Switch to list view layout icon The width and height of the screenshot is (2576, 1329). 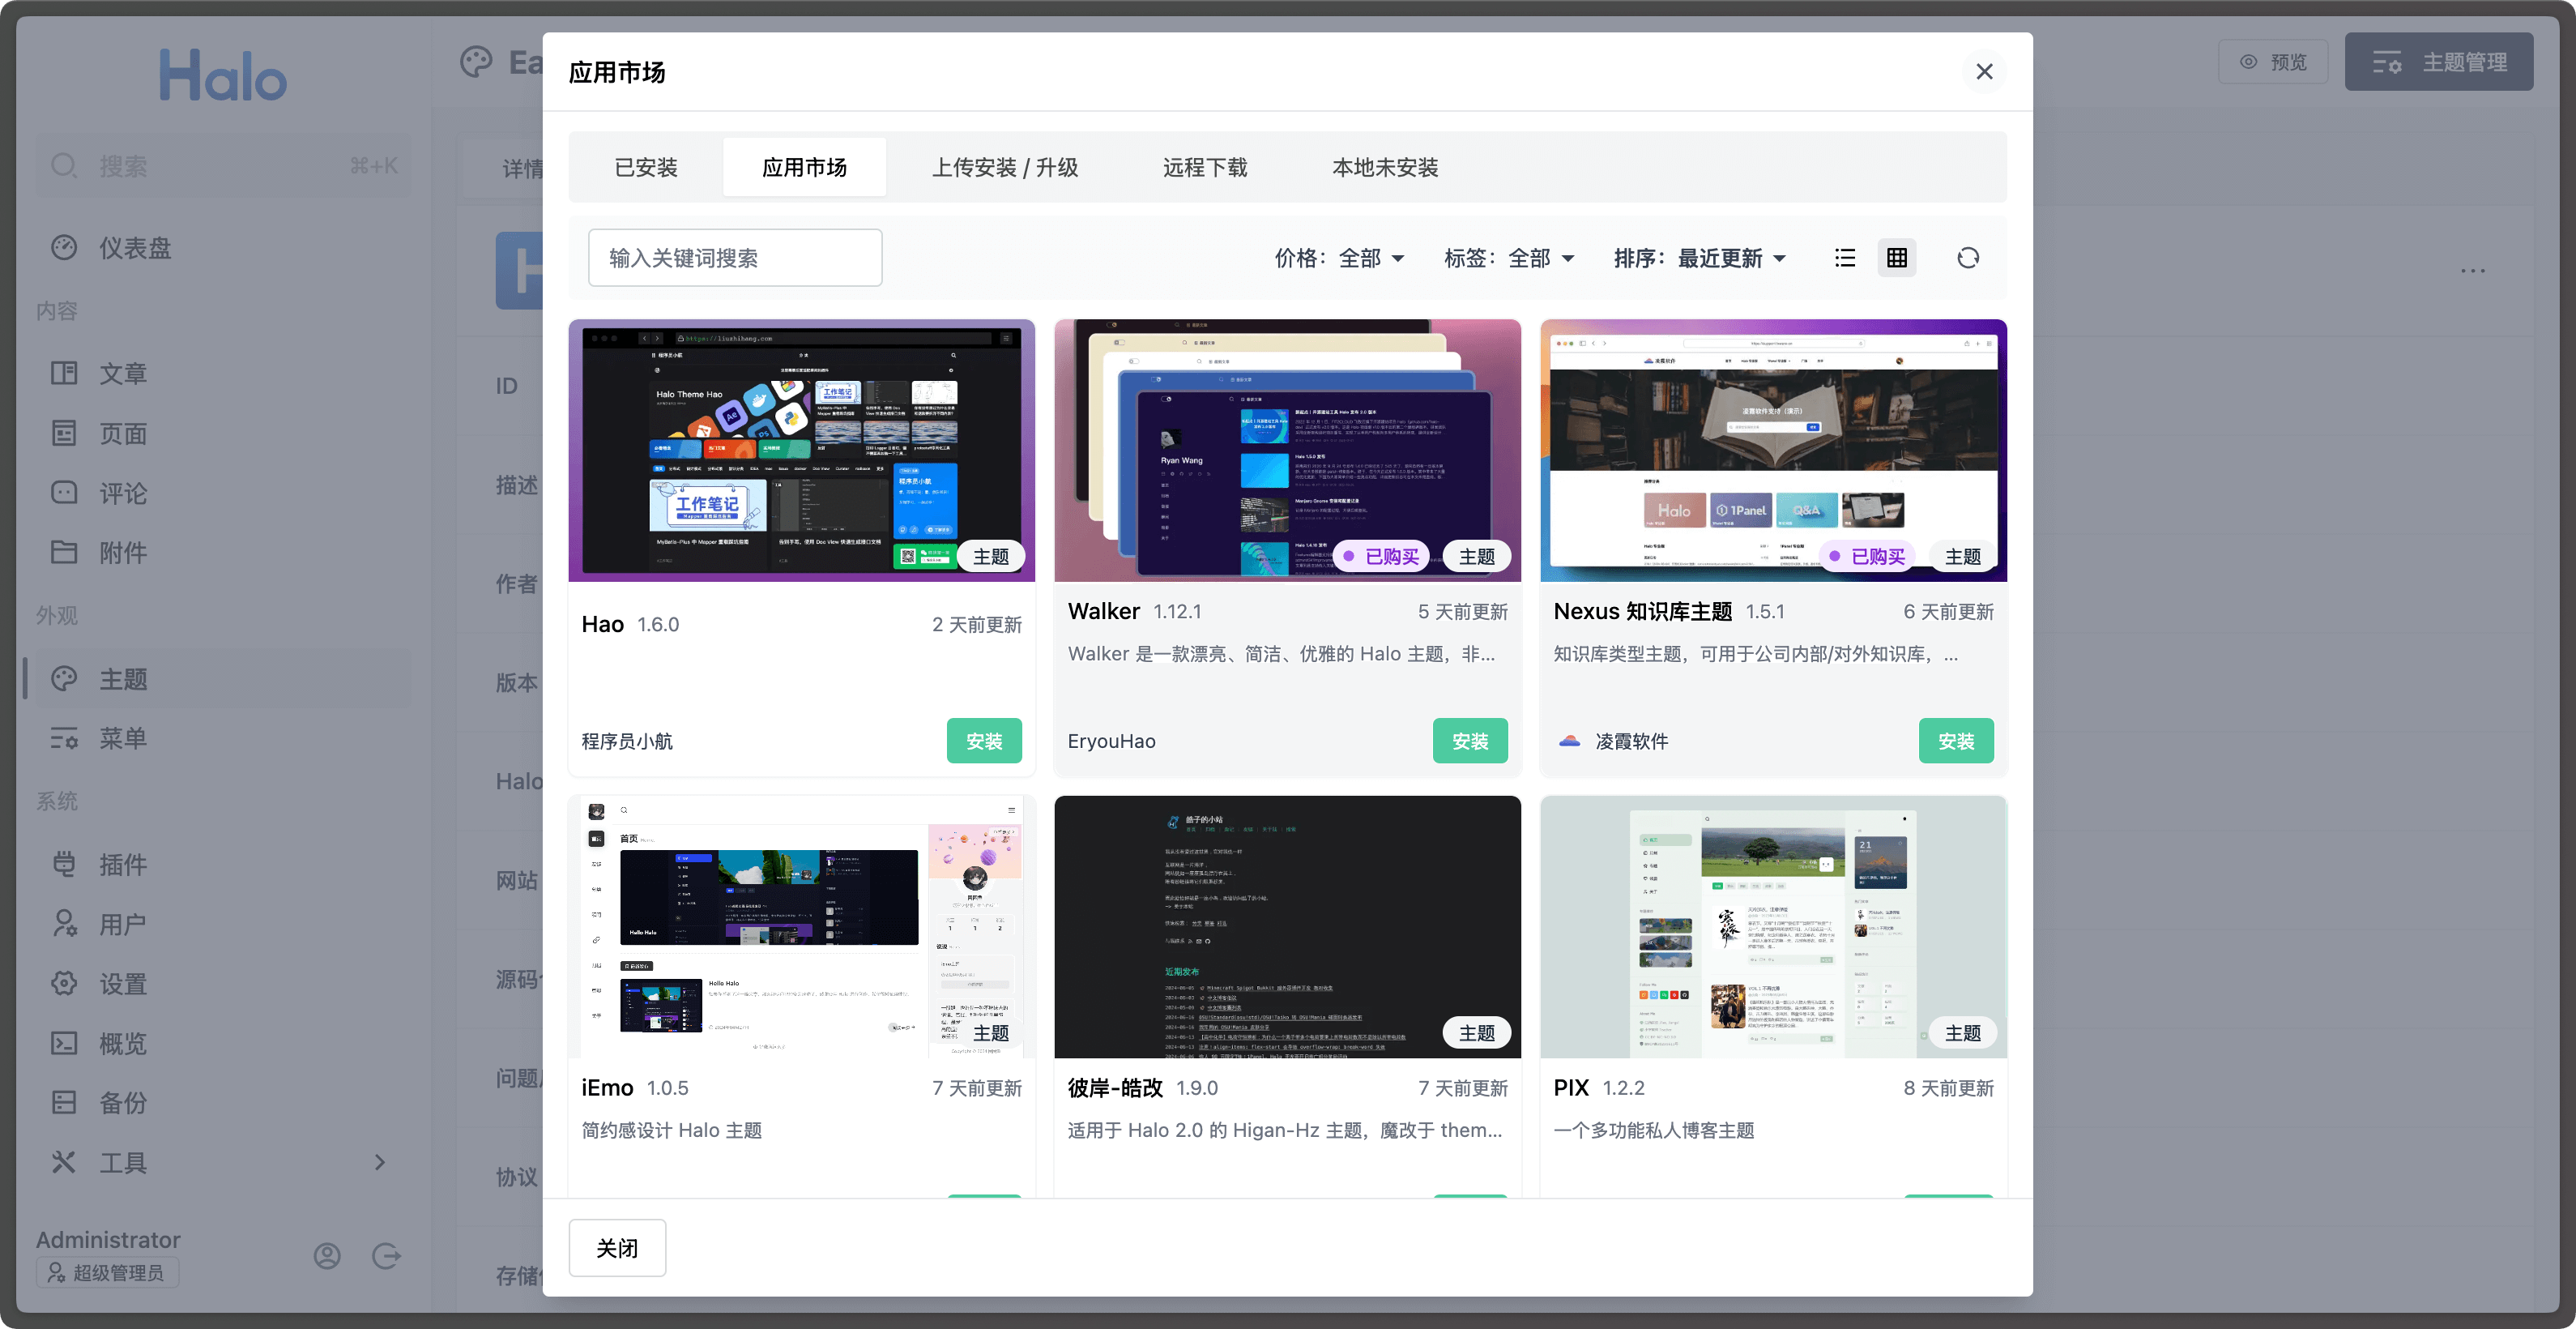[x=1845, y=258]
